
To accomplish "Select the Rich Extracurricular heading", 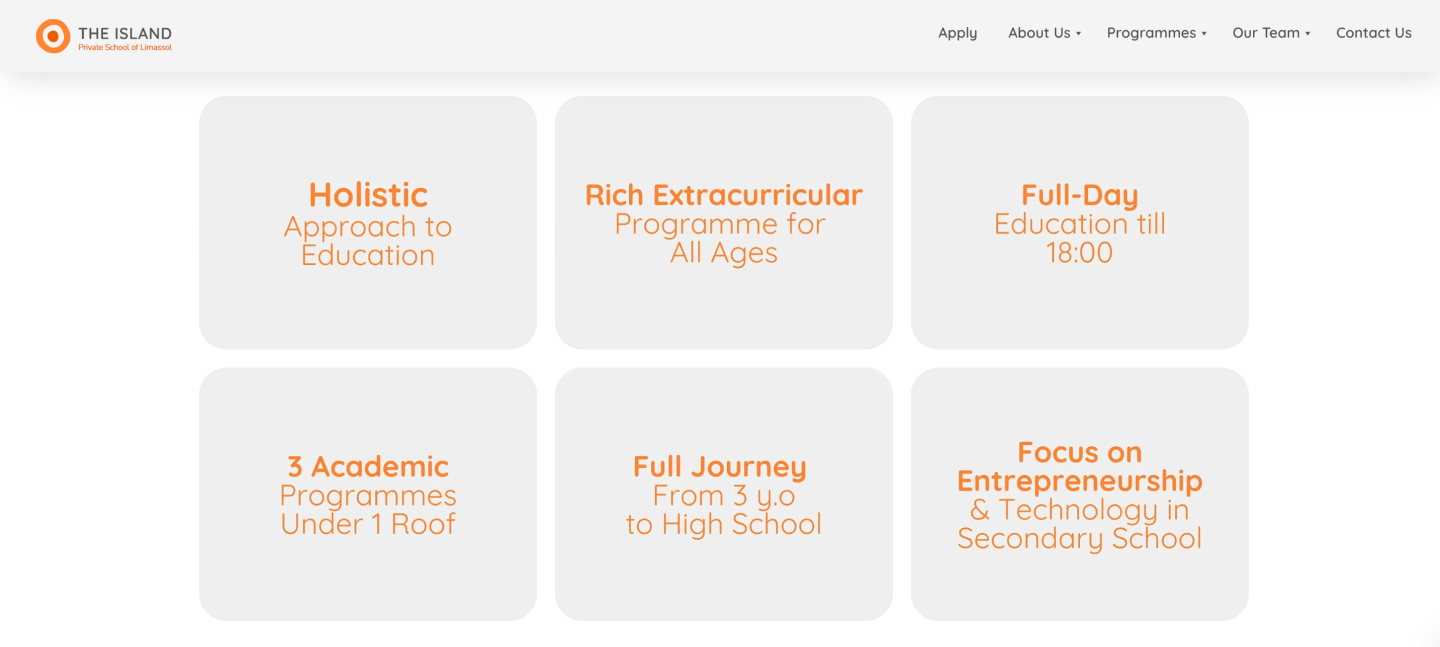I will (x=724, y=195).
